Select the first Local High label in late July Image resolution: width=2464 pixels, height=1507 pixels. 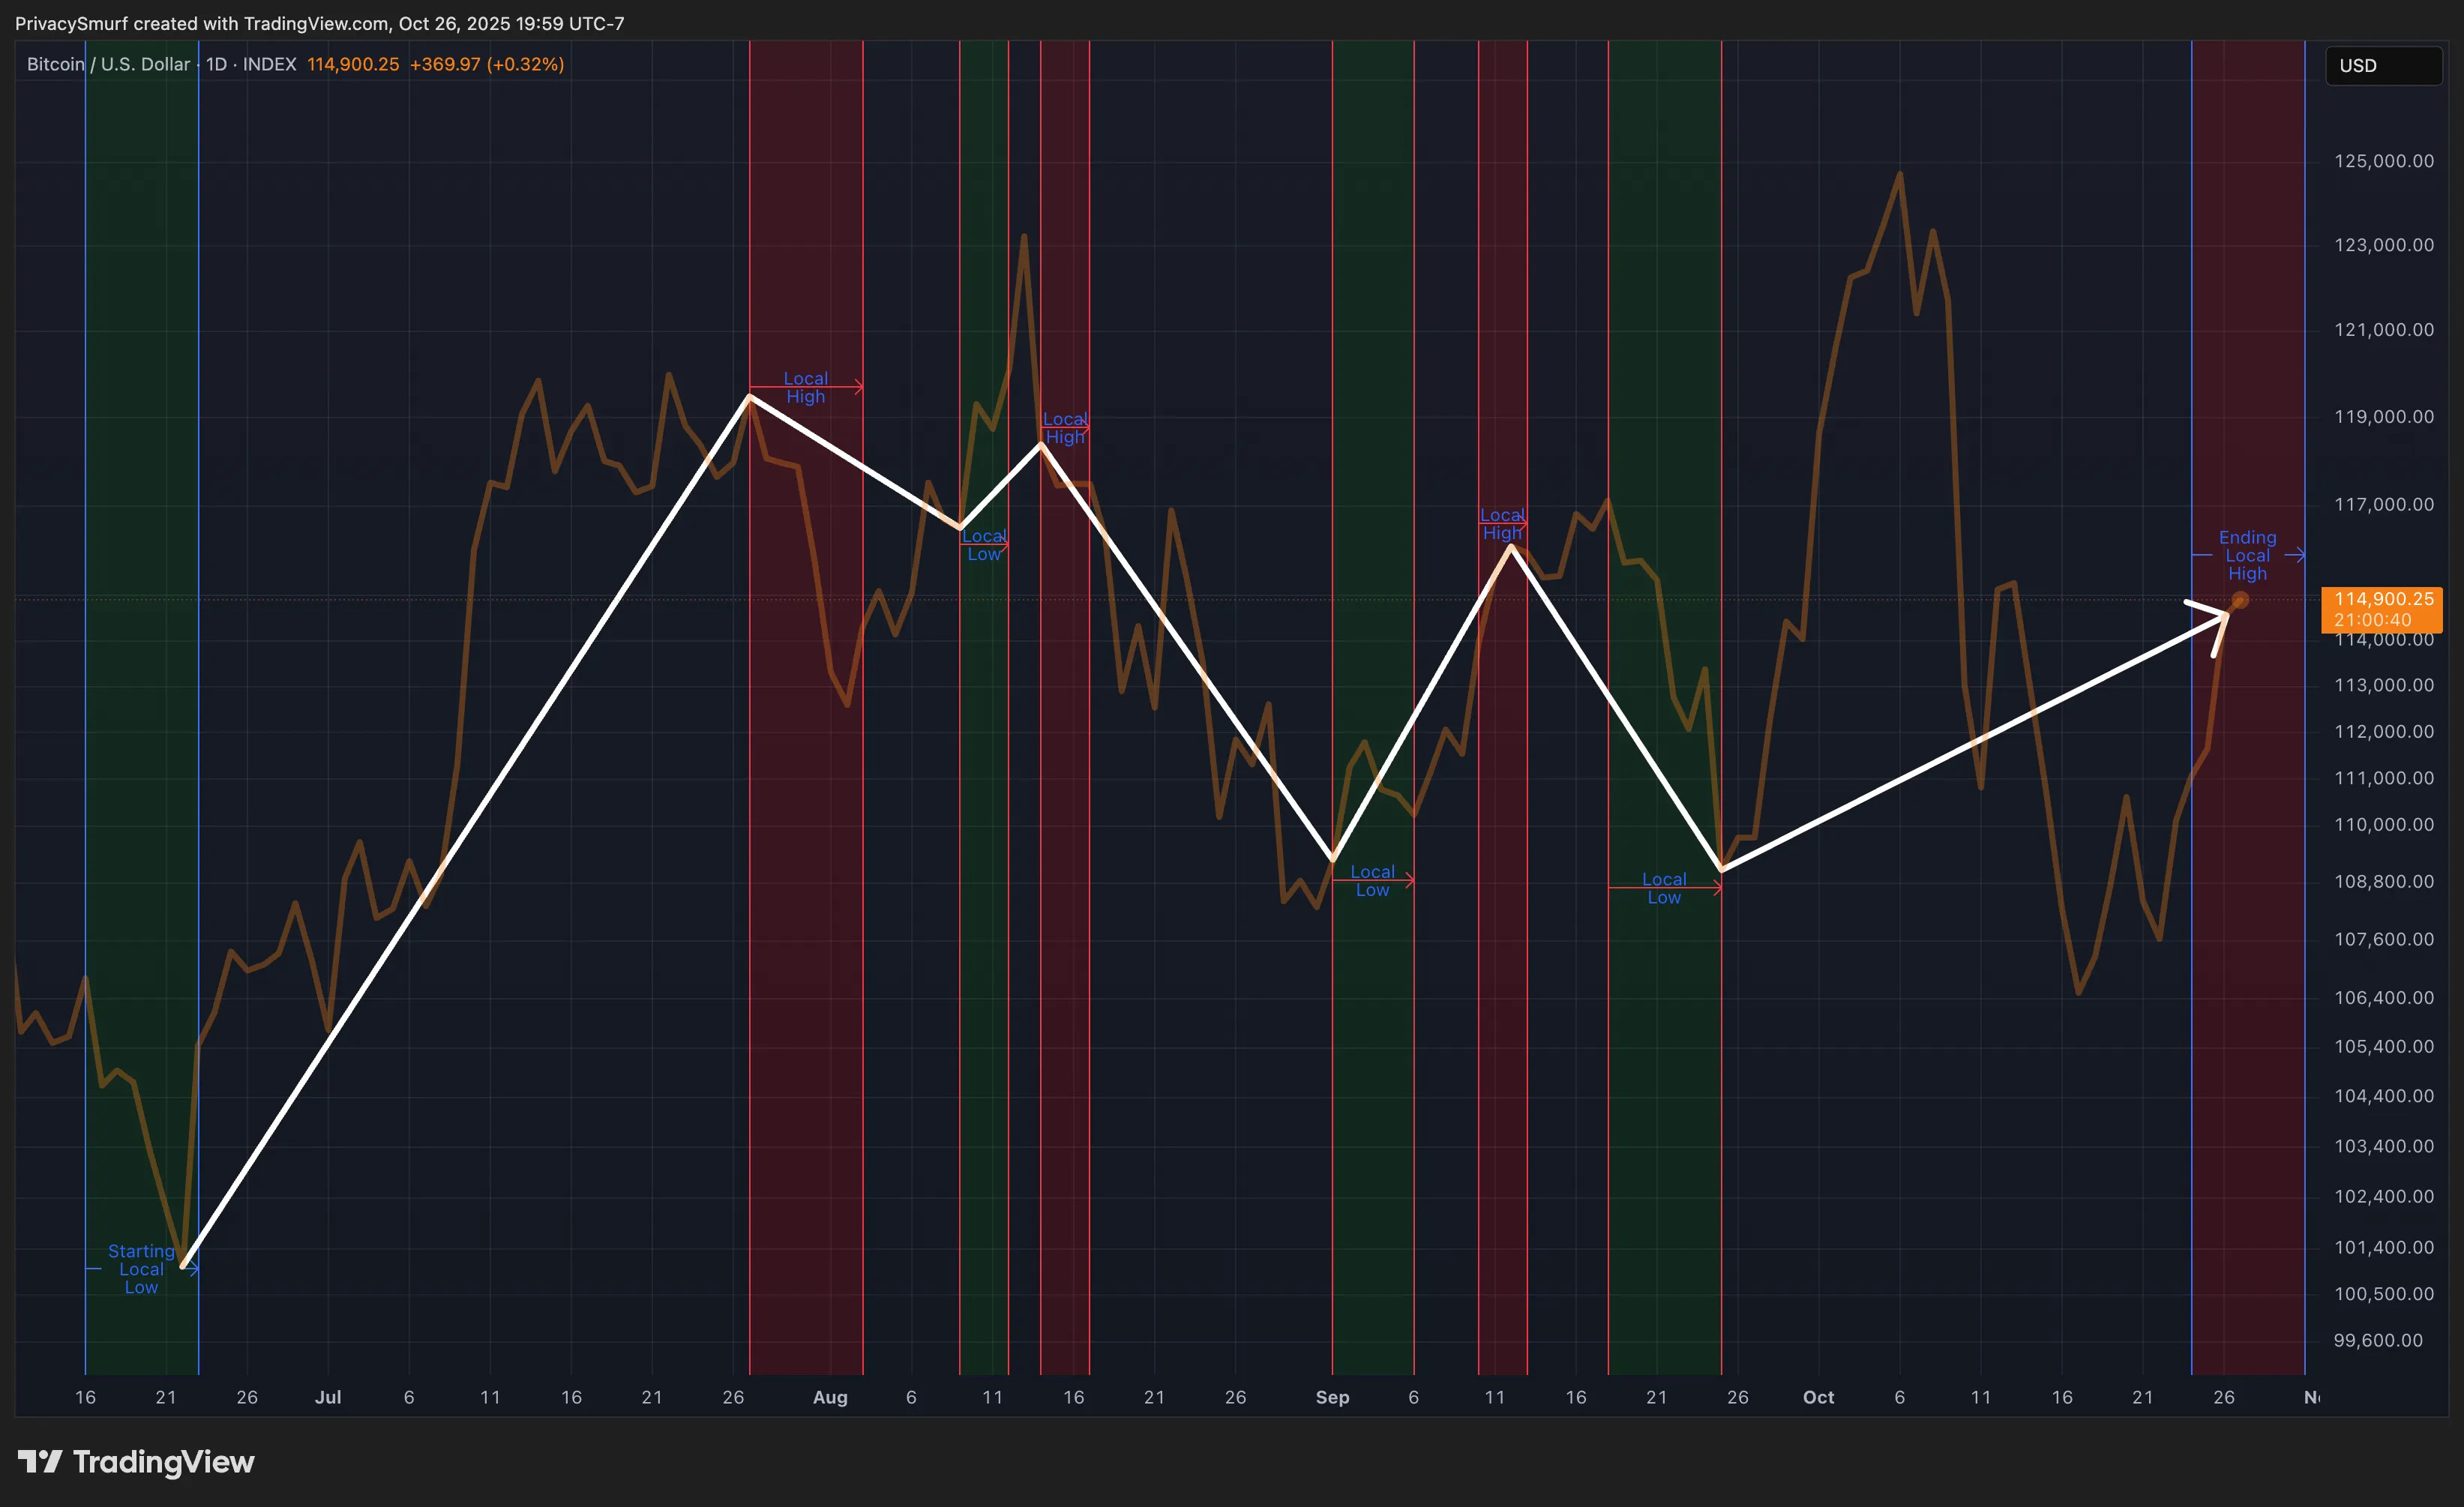click(805, 387)
